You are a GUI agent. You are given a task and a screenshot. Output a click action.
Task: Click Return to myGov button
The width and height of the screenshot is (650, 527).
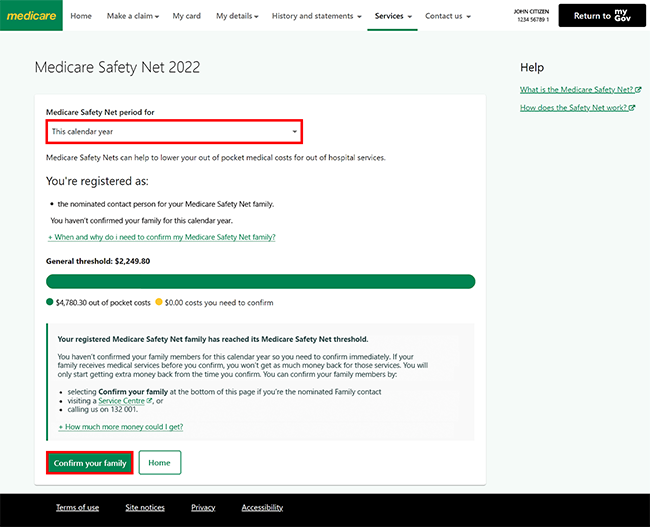[x=602, y=15]
